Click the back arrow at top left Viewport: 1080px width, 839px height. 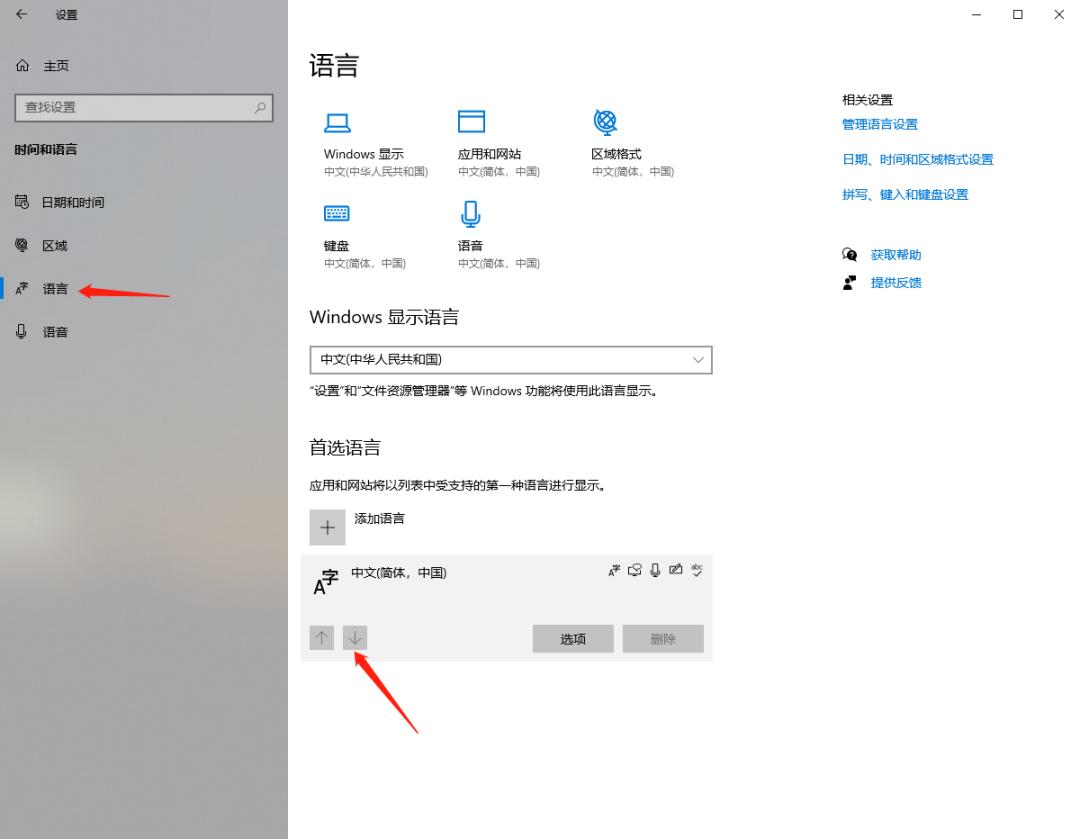(20, 15)
